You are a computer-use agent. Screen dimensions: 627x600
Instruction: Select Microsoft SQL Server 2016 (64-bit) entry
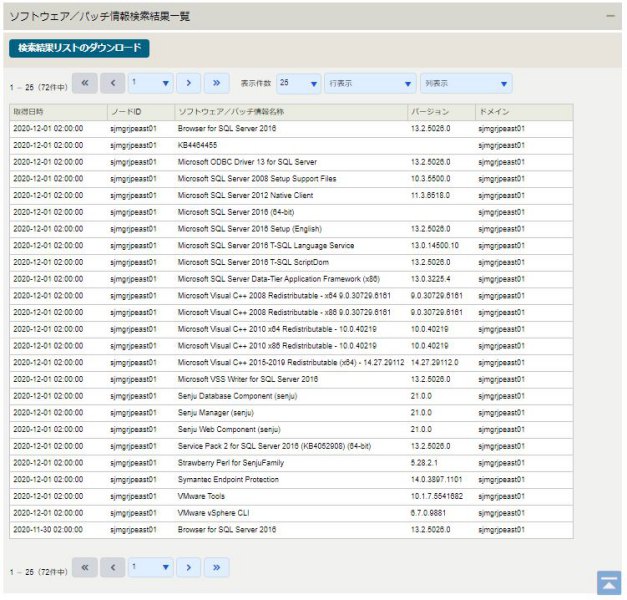pos(236,212)
